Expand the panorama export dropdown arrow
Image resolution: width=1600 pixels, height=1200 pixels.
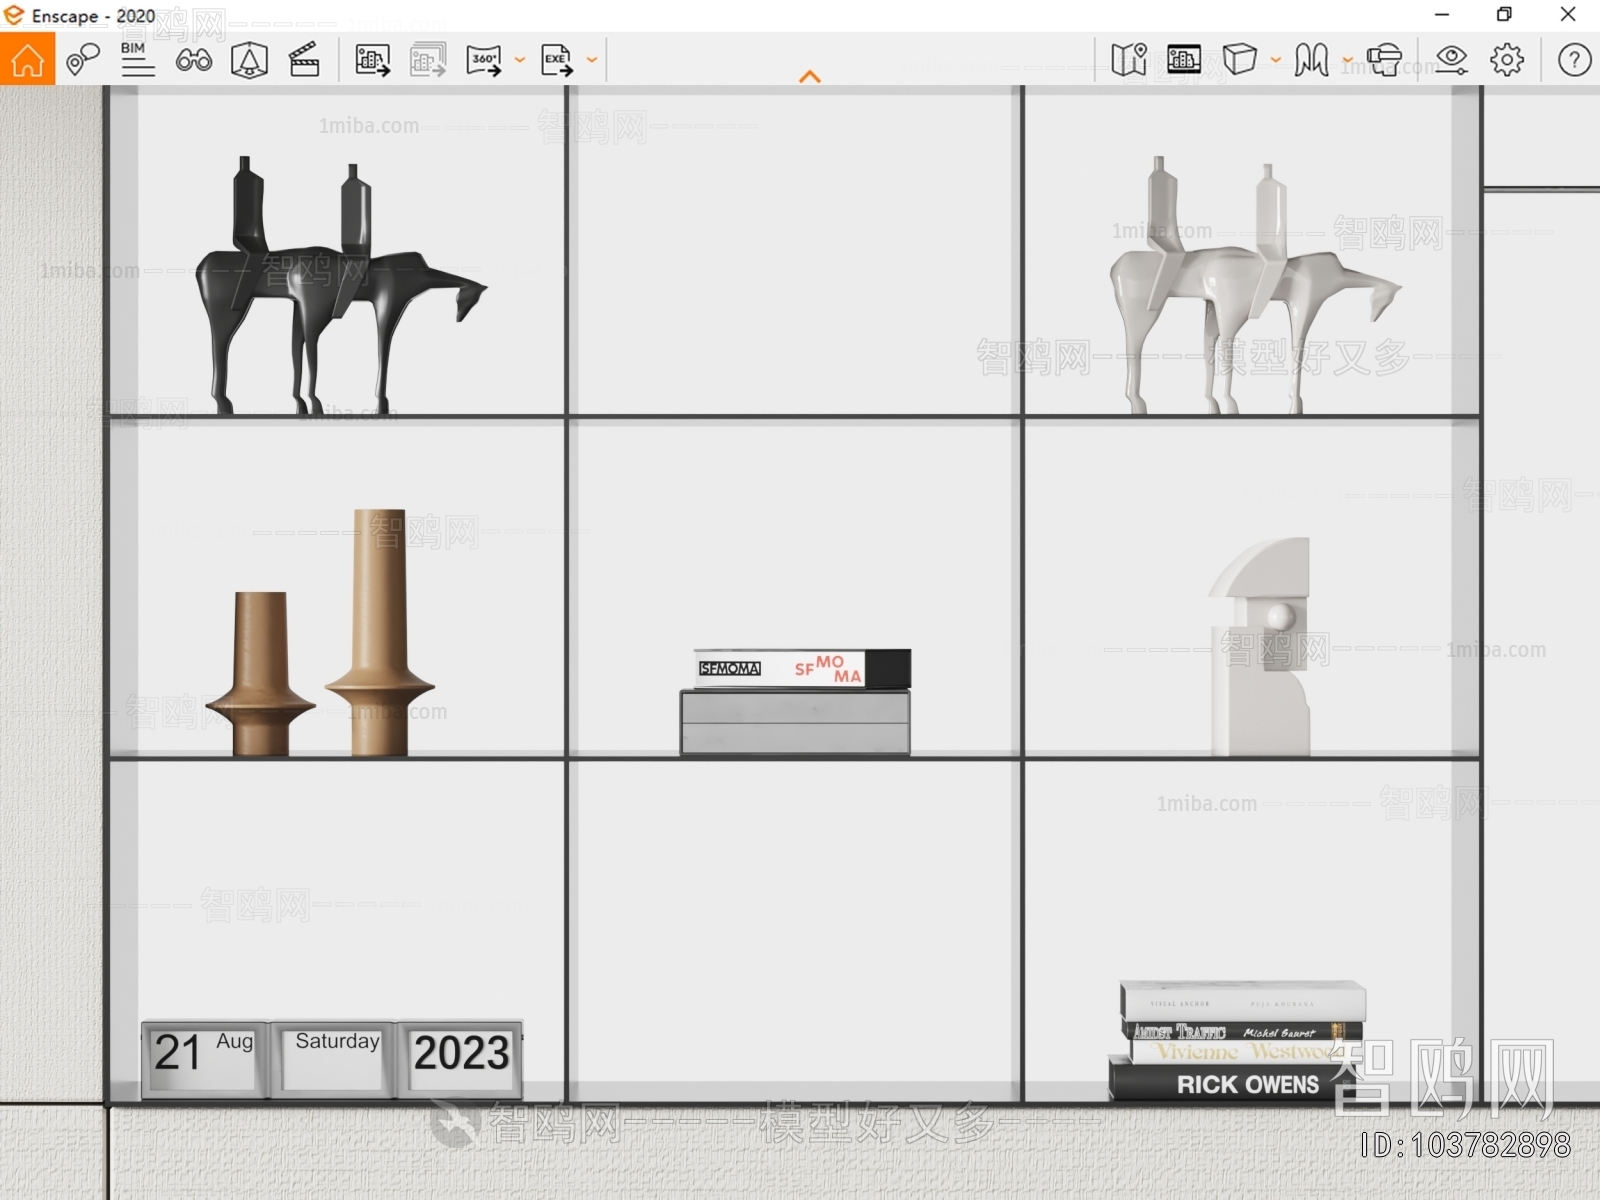tap(520, 60)
